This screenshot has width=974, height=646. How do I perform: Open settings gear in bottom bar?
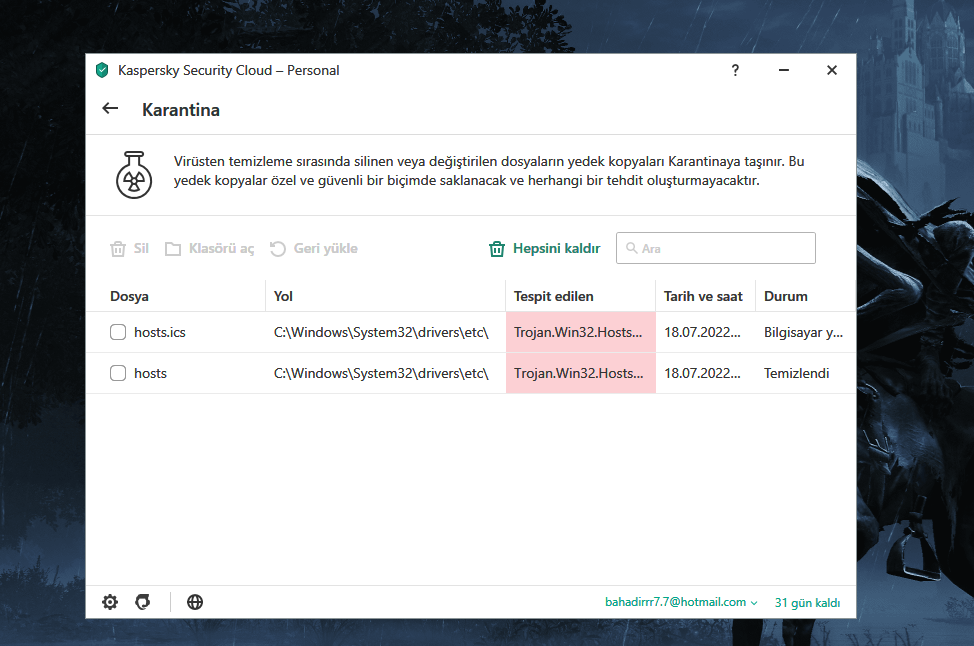pyautogui.click(x=110, y=602)
